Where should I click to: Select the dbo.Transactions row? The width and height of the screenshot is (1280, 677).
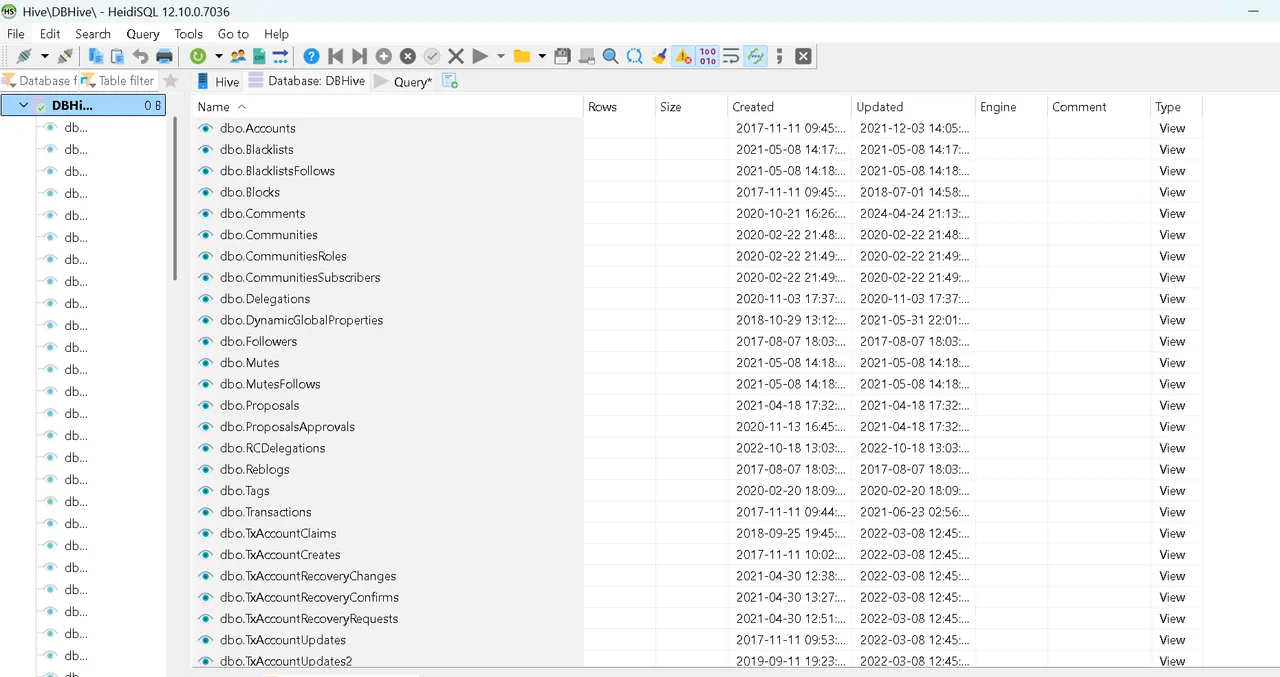697,512
